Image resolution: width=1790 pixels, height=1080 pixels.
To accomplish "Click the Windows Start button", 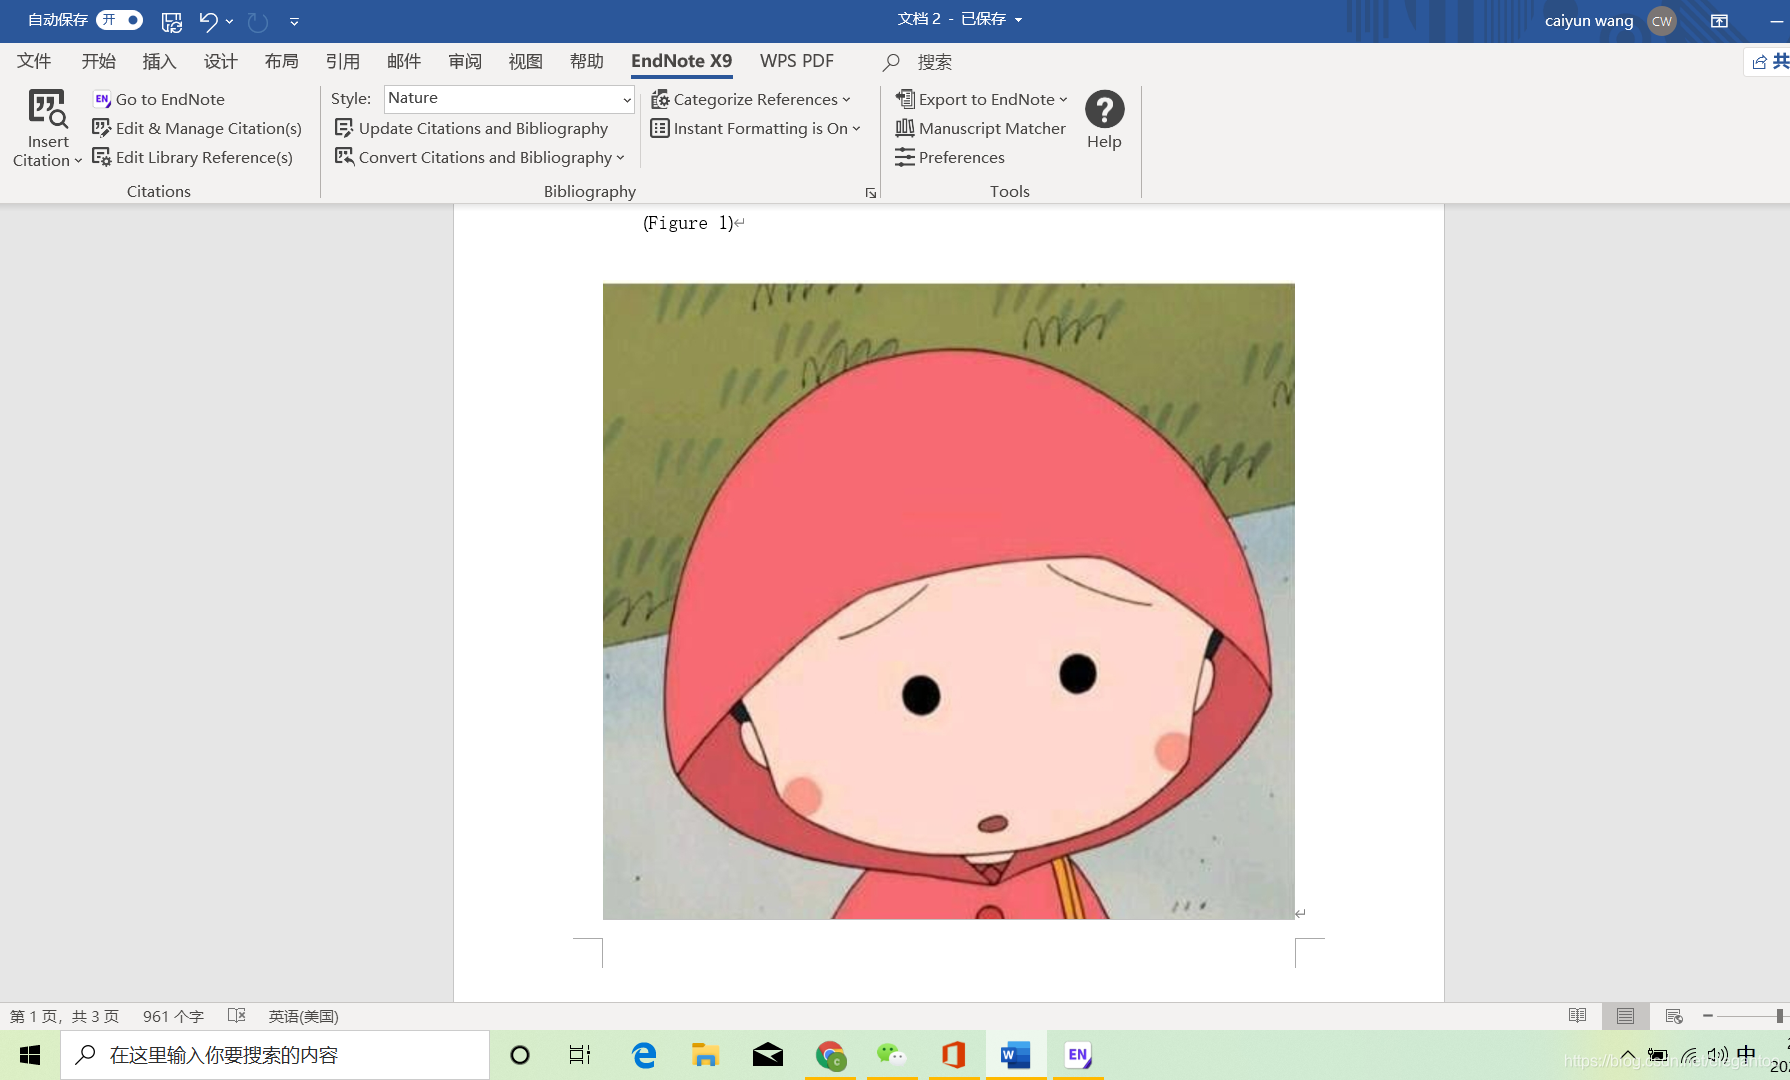I will tap(30, 1055).
